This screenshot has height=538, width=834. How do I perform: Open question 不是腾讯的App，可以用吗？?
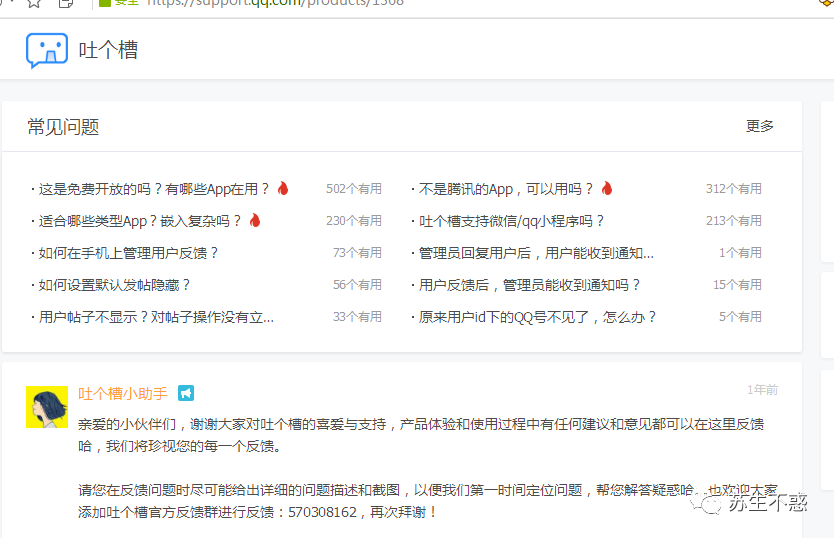[506, 189]
